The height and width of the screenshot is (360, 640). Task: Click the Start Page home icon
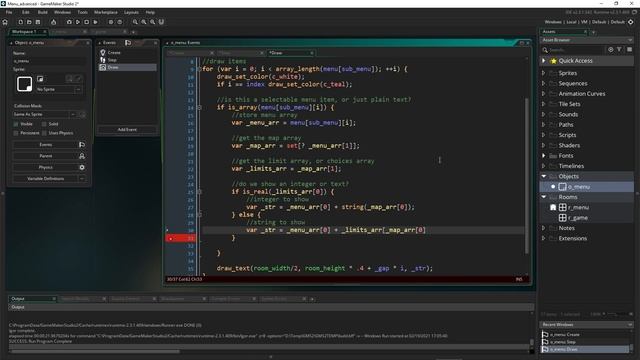(5, 22)
